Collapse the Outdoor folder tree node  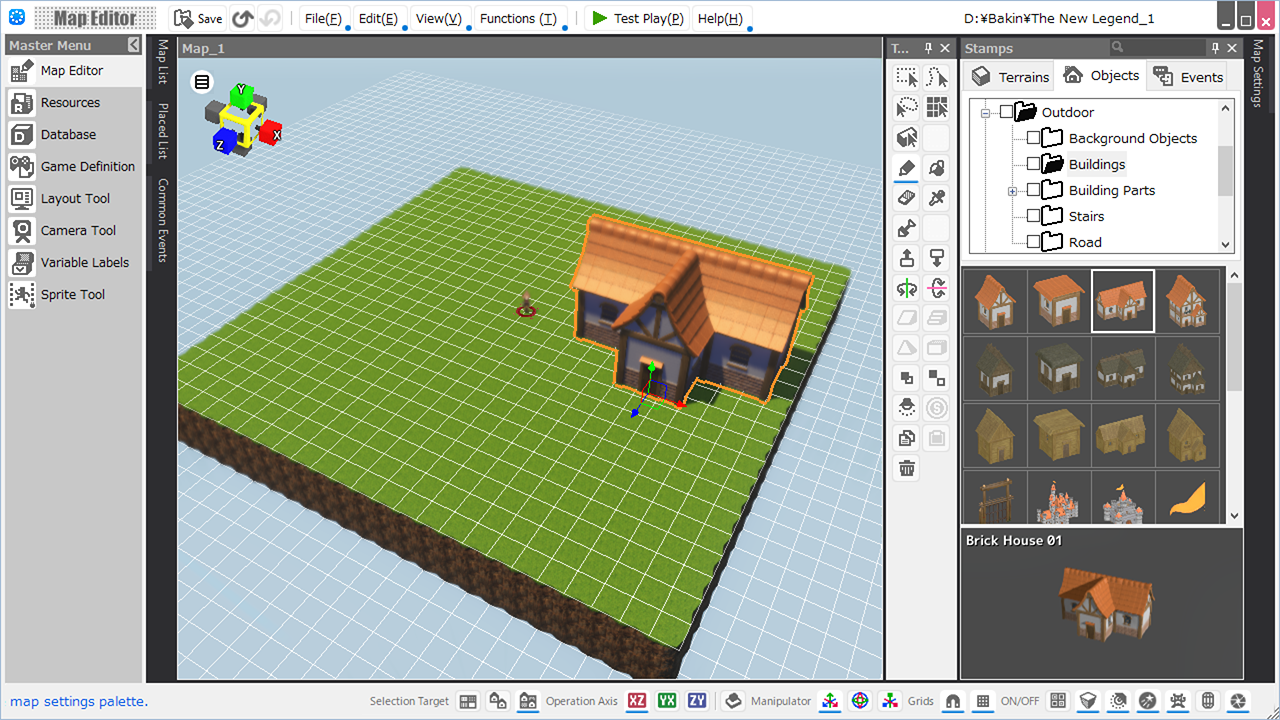(985, 113)
